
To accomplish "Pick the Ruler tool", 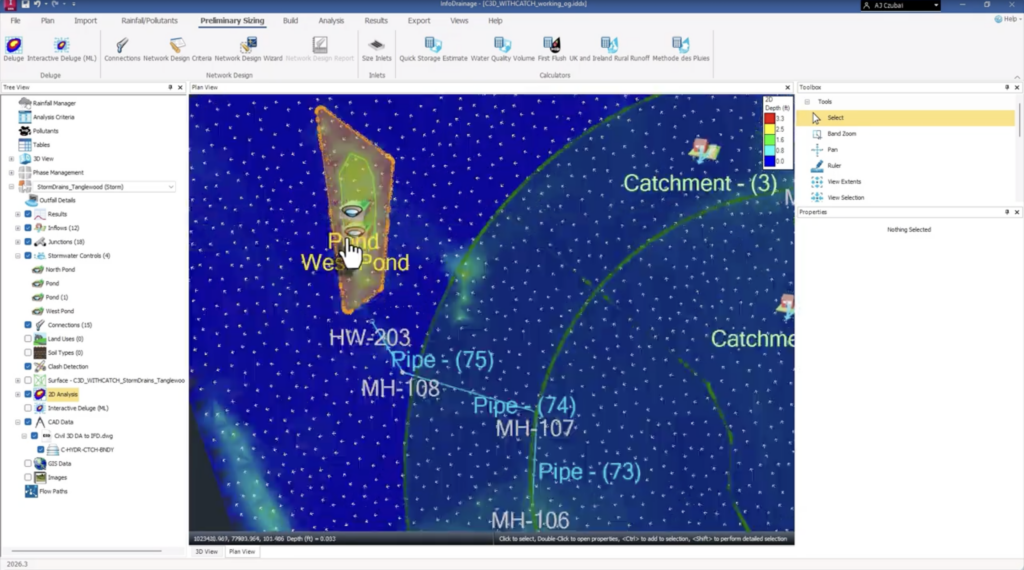I will (833, 166).
